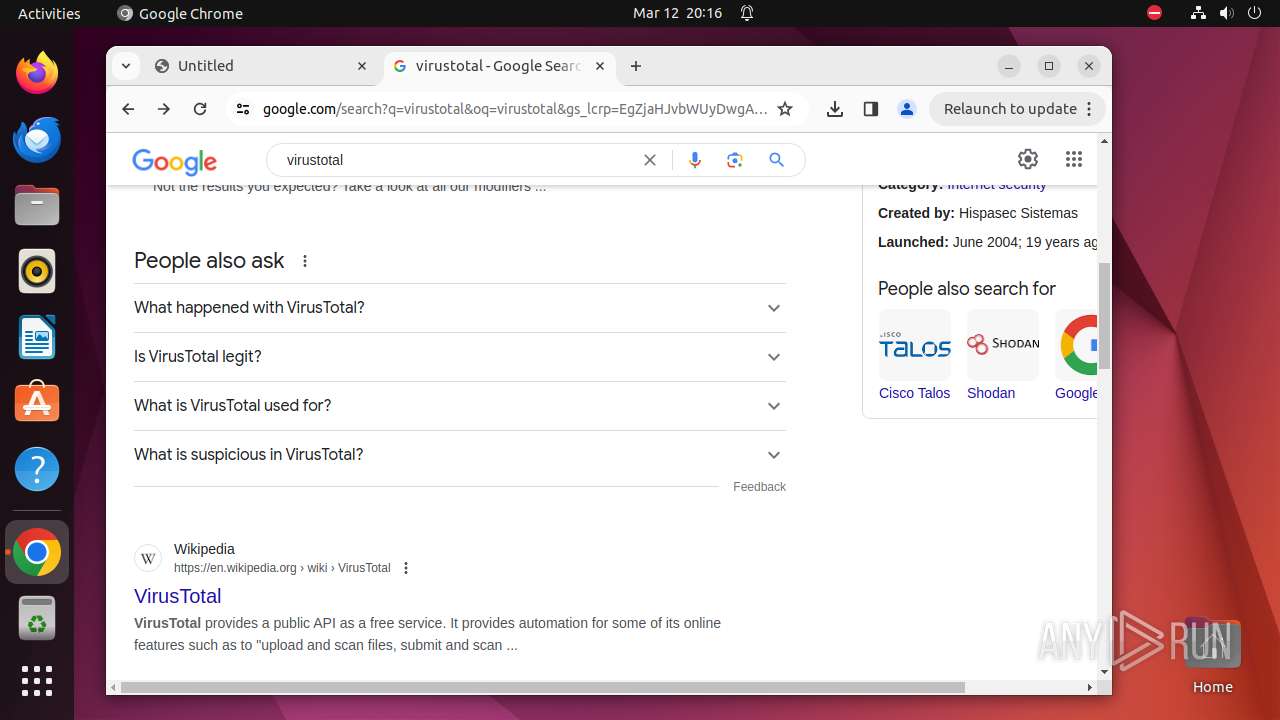Open the Activities overview

point(49,13)
